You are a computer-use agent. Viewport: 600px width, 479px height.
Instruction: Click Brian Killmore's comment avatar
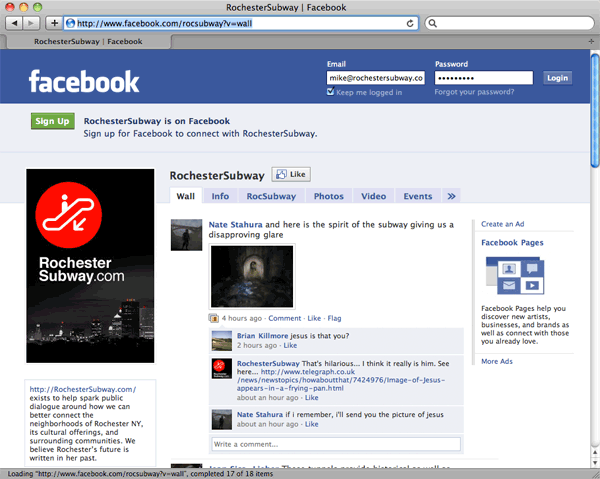[x=222, y=341]
